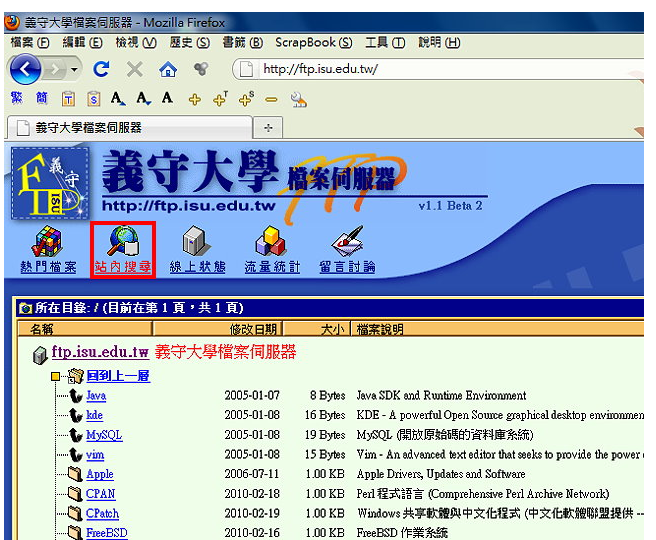Screen dimensions: 656x540
Task: Click the yellow minus icon
Action: coord(272,100)
